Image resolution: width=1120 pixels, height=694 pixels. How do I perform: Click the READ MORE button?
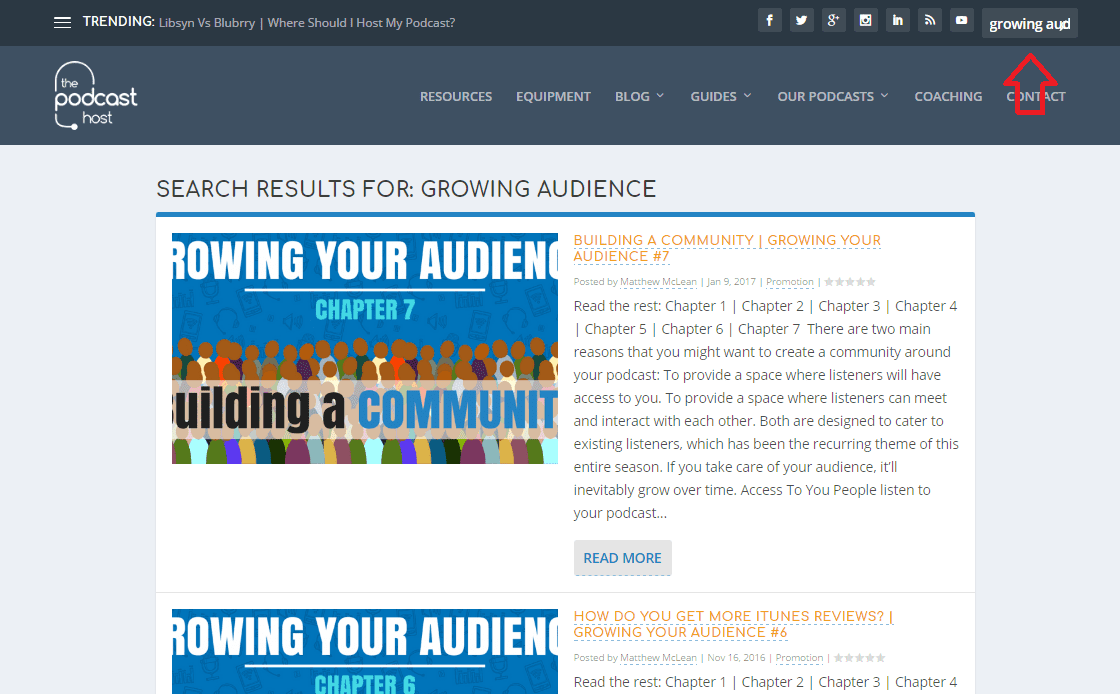pyautogui.click(x=622, y=558)
